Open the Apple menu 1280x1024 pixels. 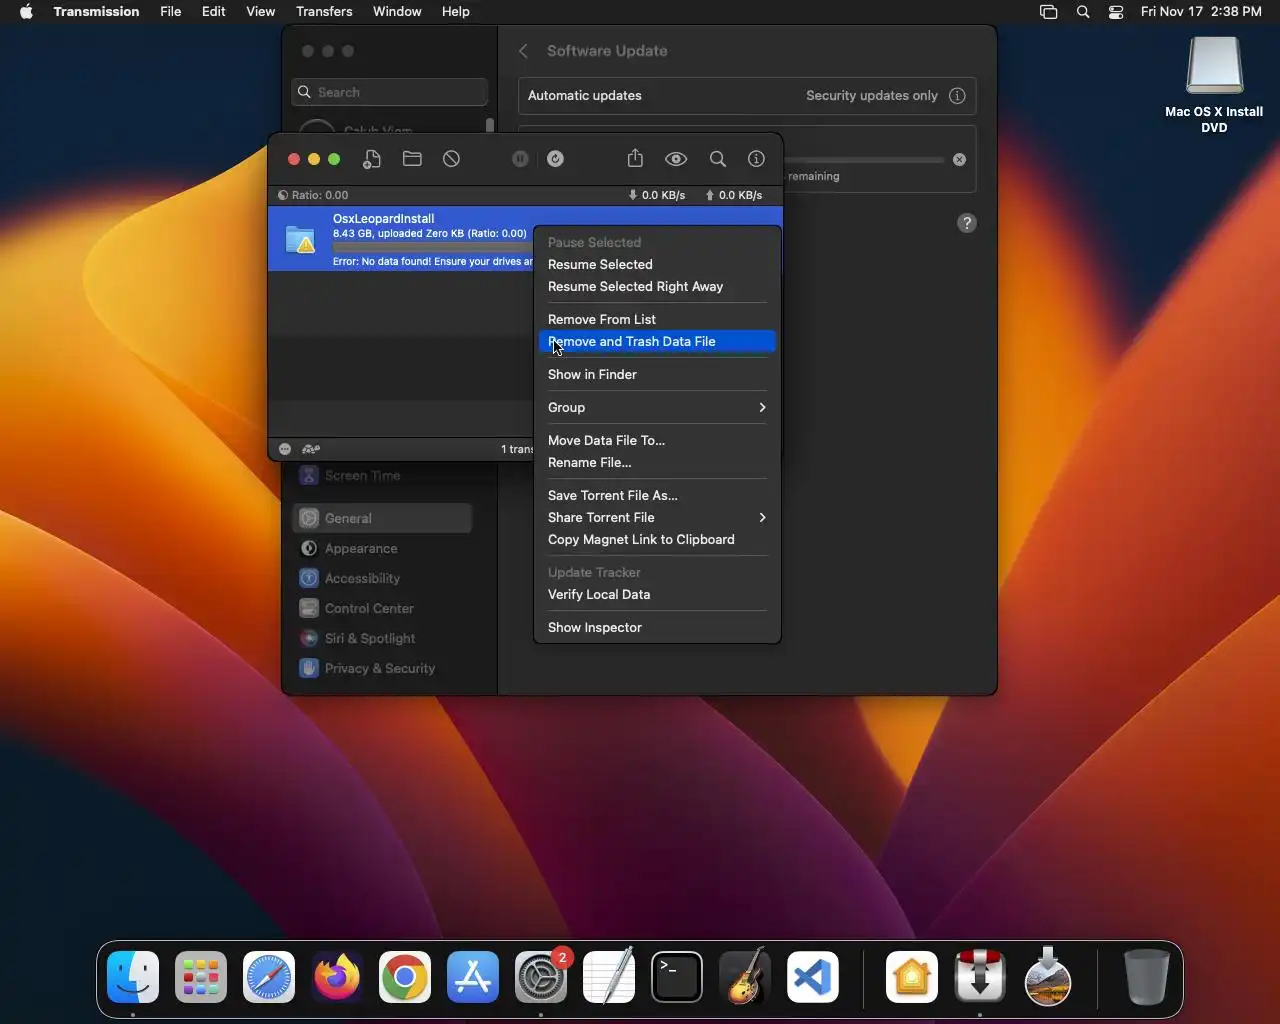click(26, 11)
